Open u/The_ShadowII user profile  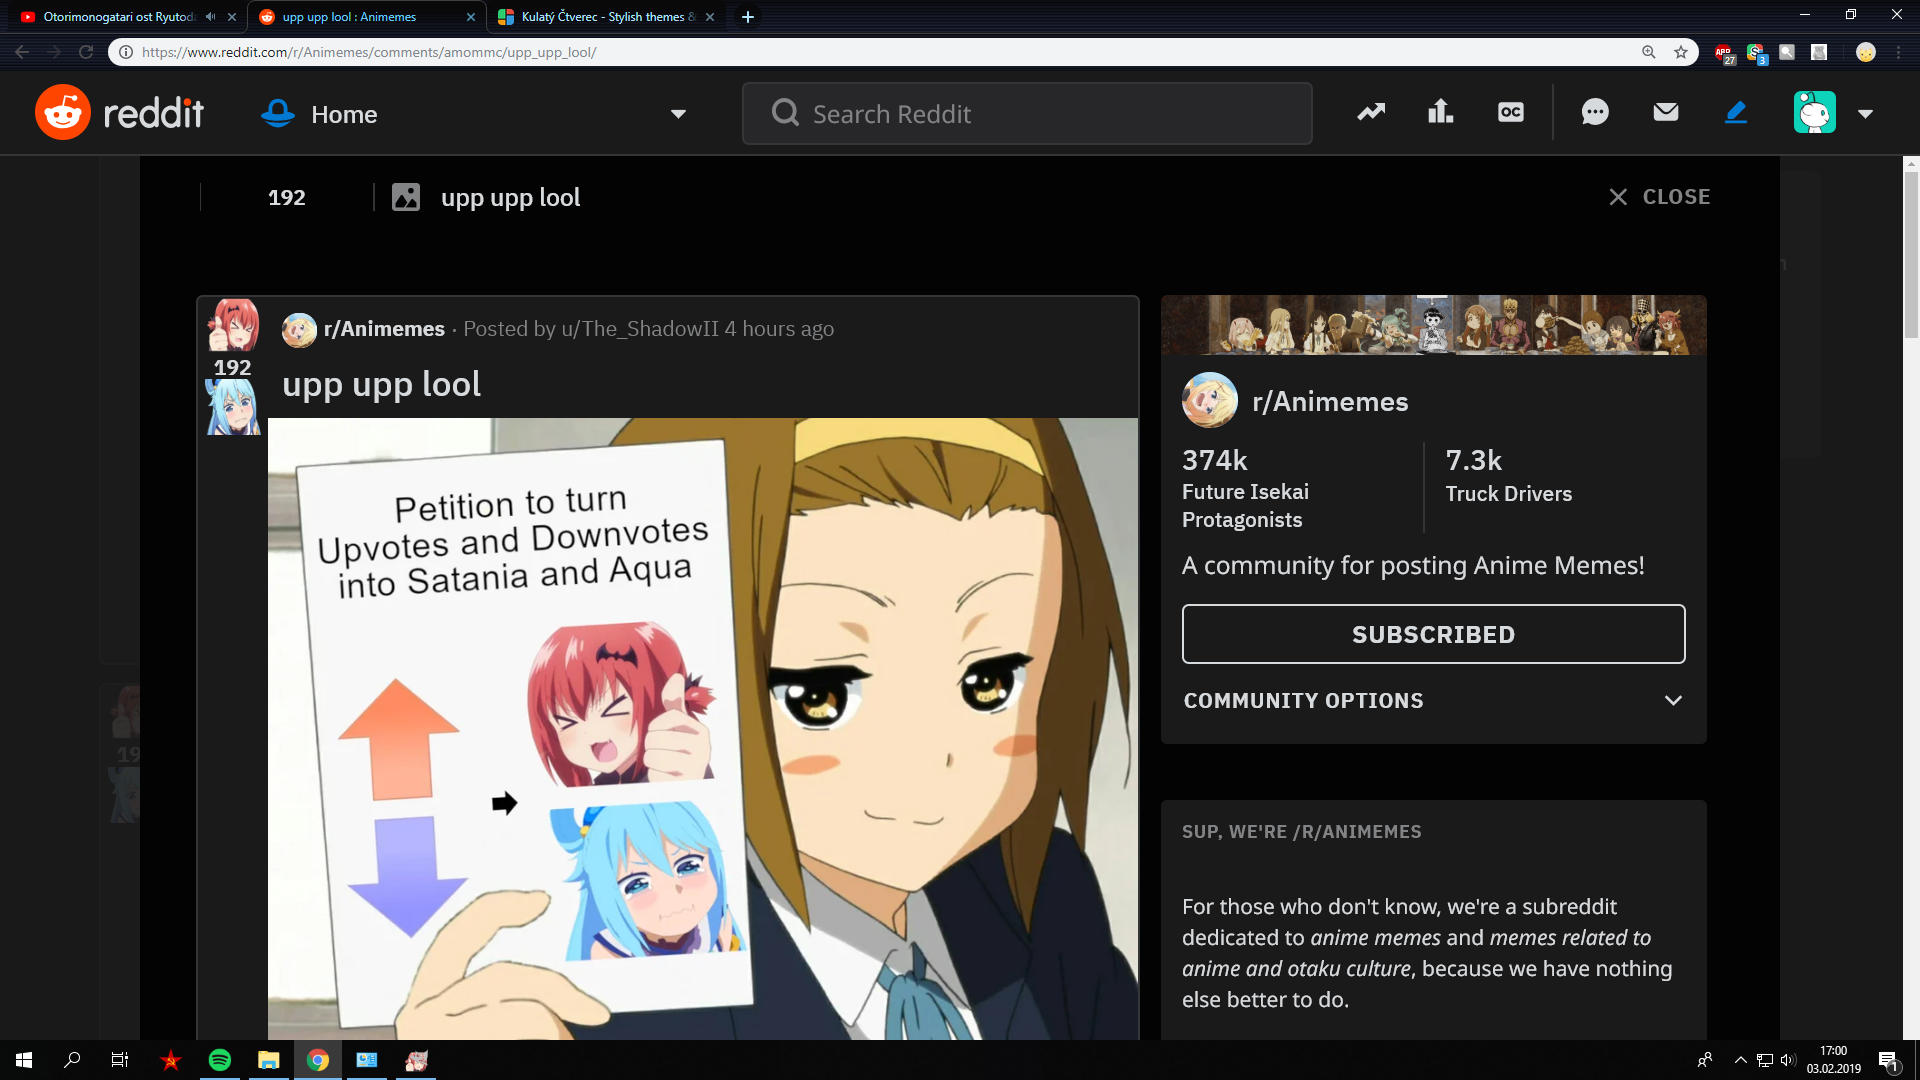click(640, 329)
